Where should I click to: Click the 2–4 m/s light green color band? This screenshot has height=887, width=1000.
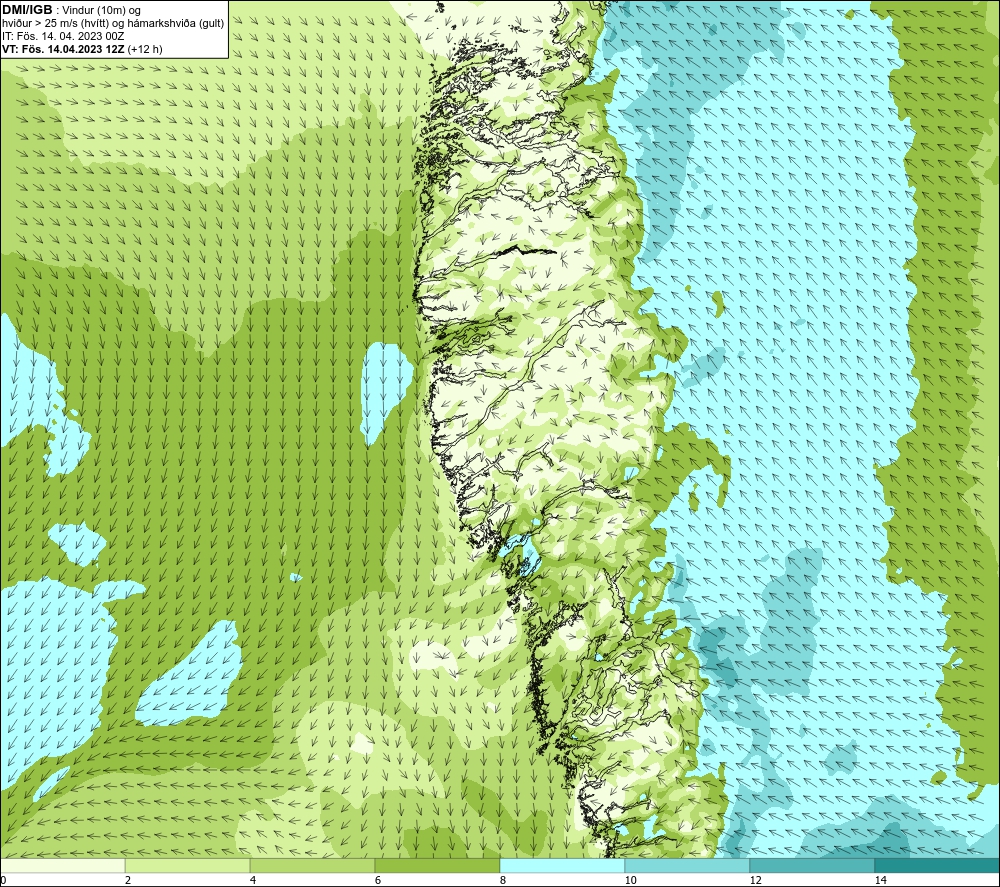[x=187, y=865]
